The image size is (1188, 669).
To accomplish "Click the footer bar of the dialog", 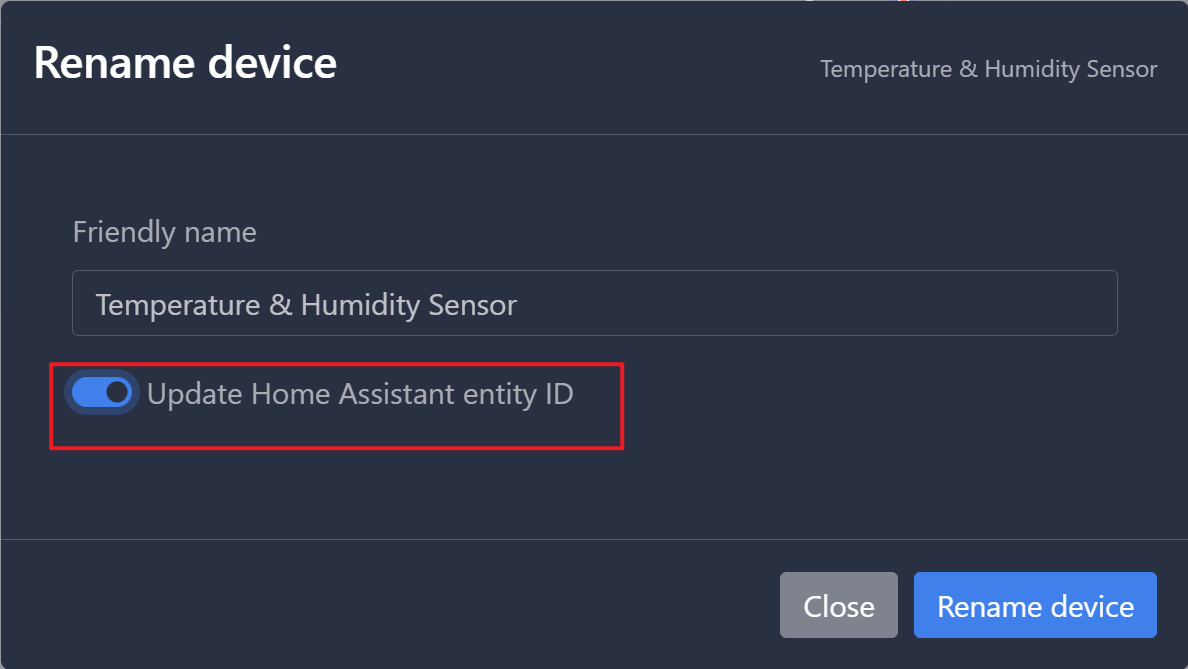I will pos(400,605).
